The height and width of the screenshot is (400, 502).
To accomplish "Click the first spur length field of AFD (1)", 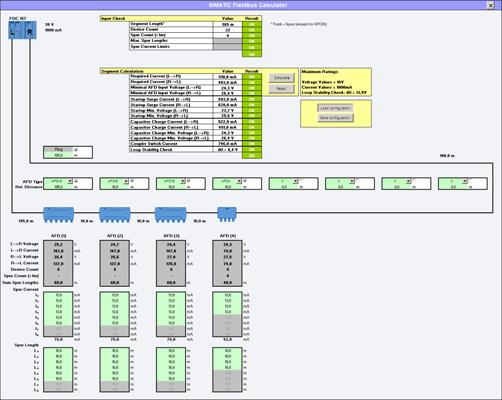I will (x=58, y=351).
